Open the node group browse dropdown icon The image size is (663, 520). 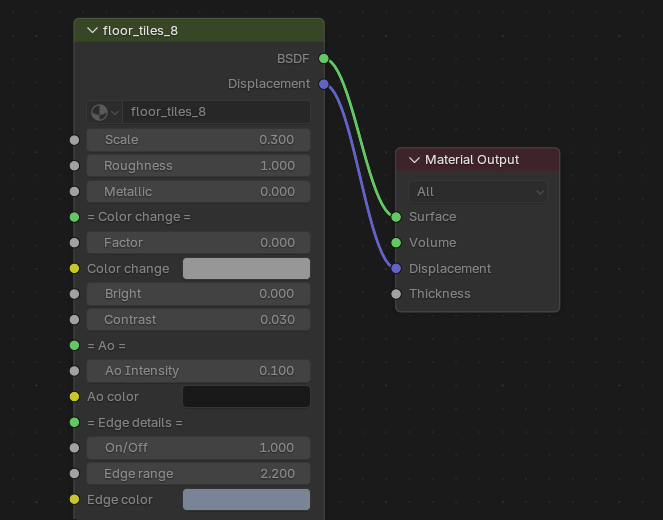(104, 112)
